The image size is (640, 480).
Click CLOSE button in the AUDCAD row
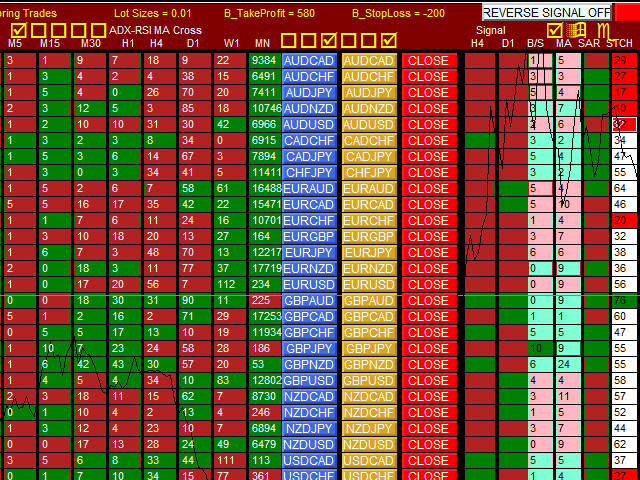(429, 60)
